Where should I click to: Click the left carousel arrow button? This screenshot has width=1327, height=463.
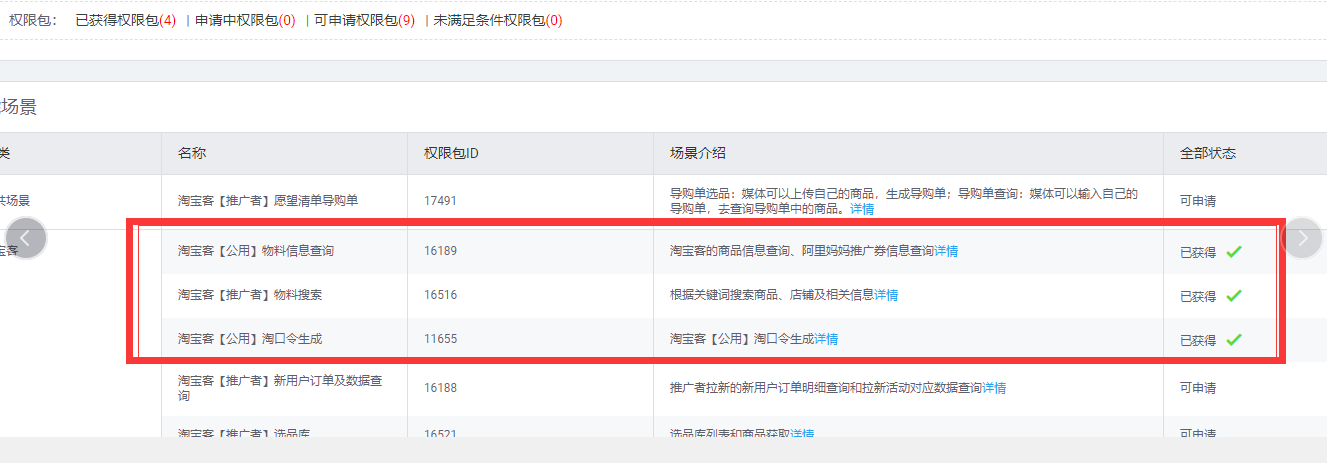(26, 238)
